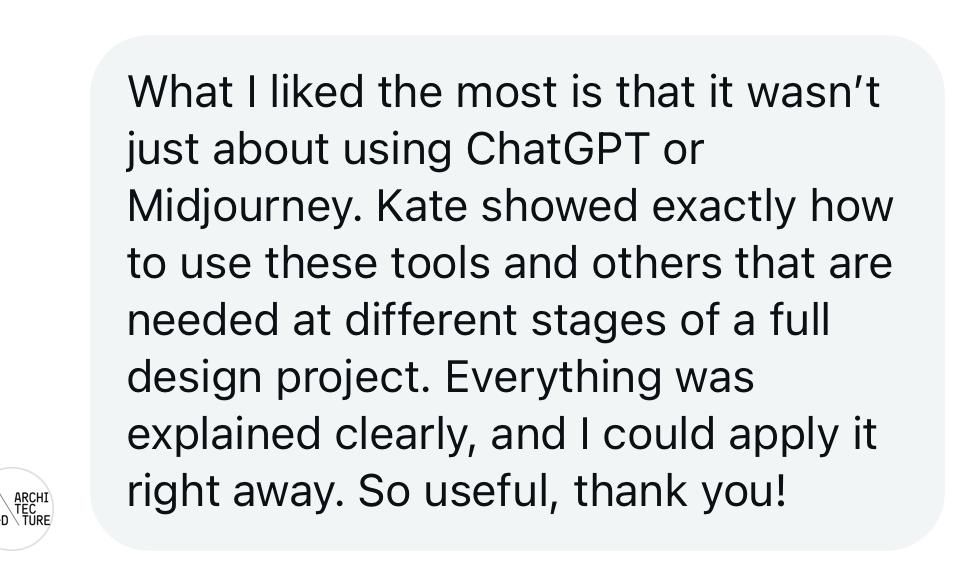Click the phrase 'these tools' in message

coord(378,263)
